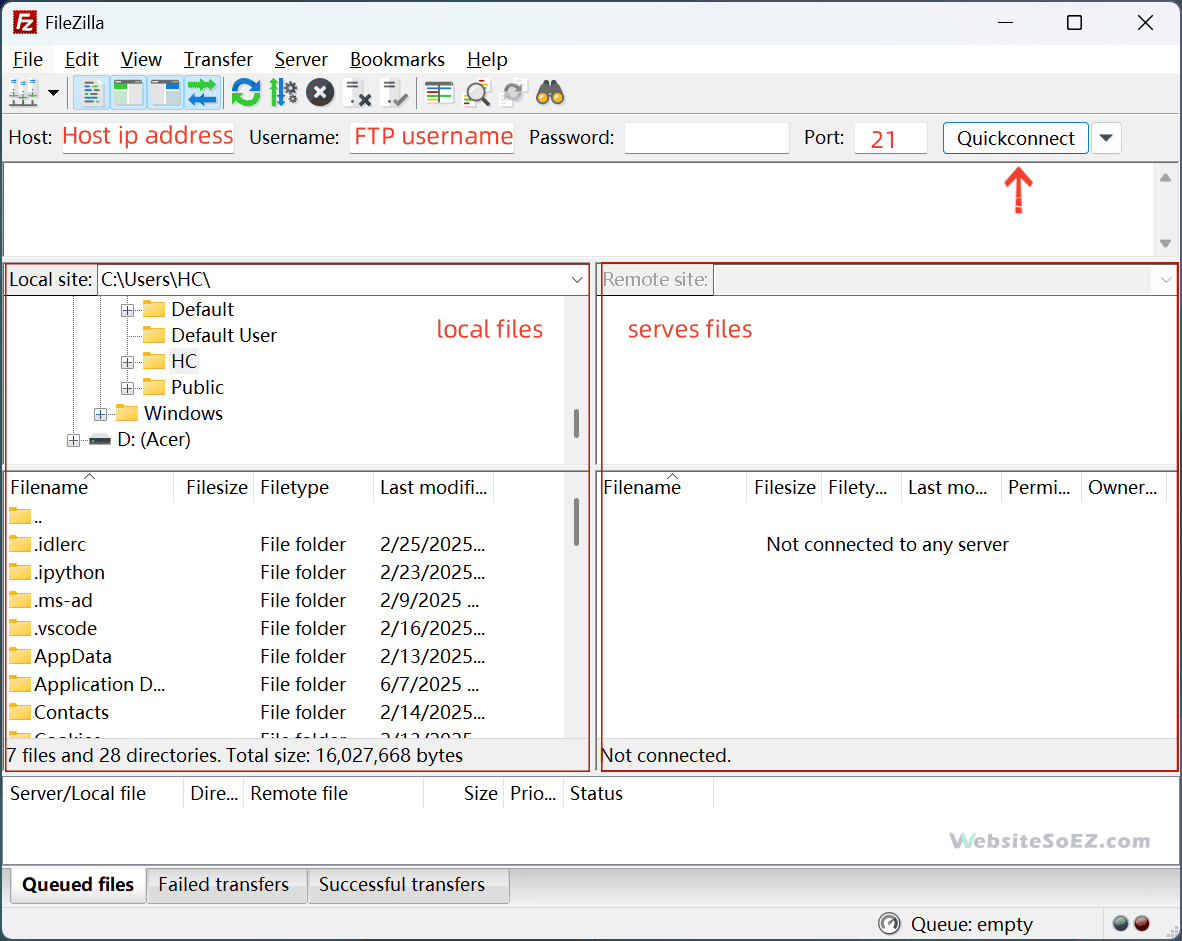Sort local files by Filetype column
Image resolution: width=1182 pixels, height=941 pixels.
[x=314, y=488]
